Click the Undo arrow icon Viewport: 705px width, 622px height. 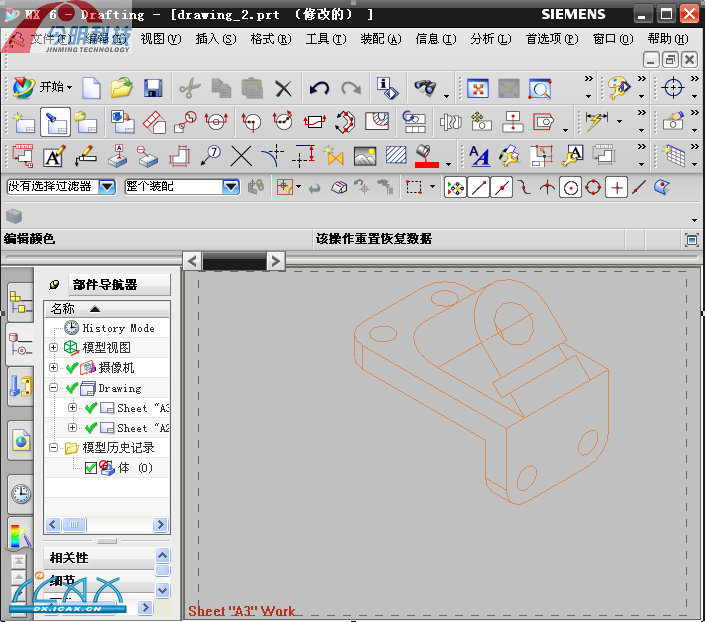coord(319,89)
